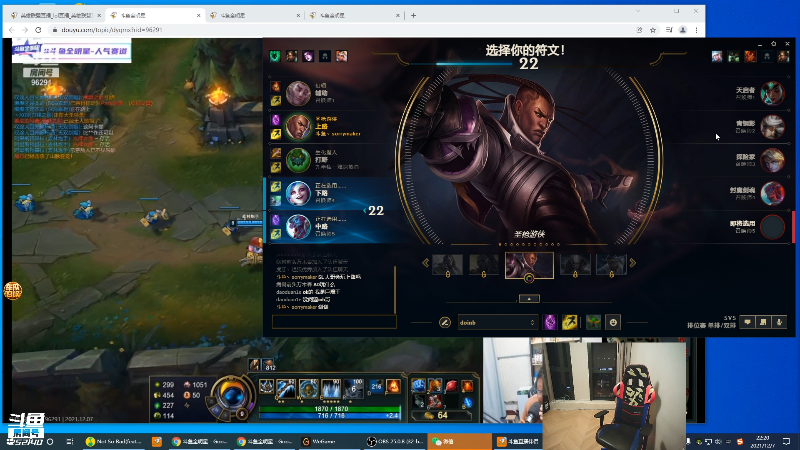Select the first teammate's champion portrait

(298, 93)
